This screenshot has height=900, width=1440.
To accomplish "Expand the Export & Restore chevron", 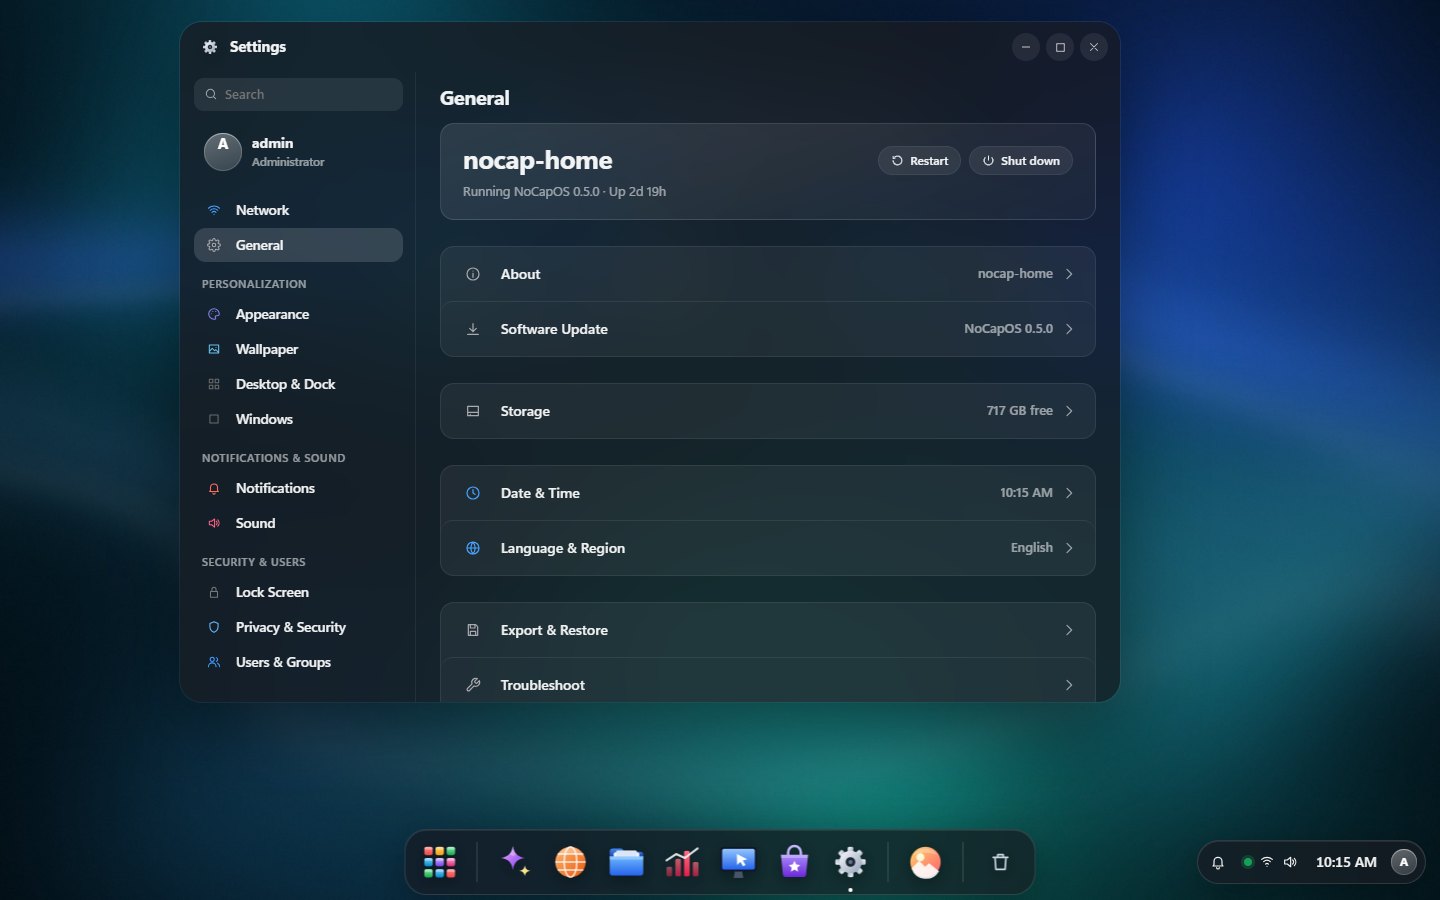I will (1069, 630).
